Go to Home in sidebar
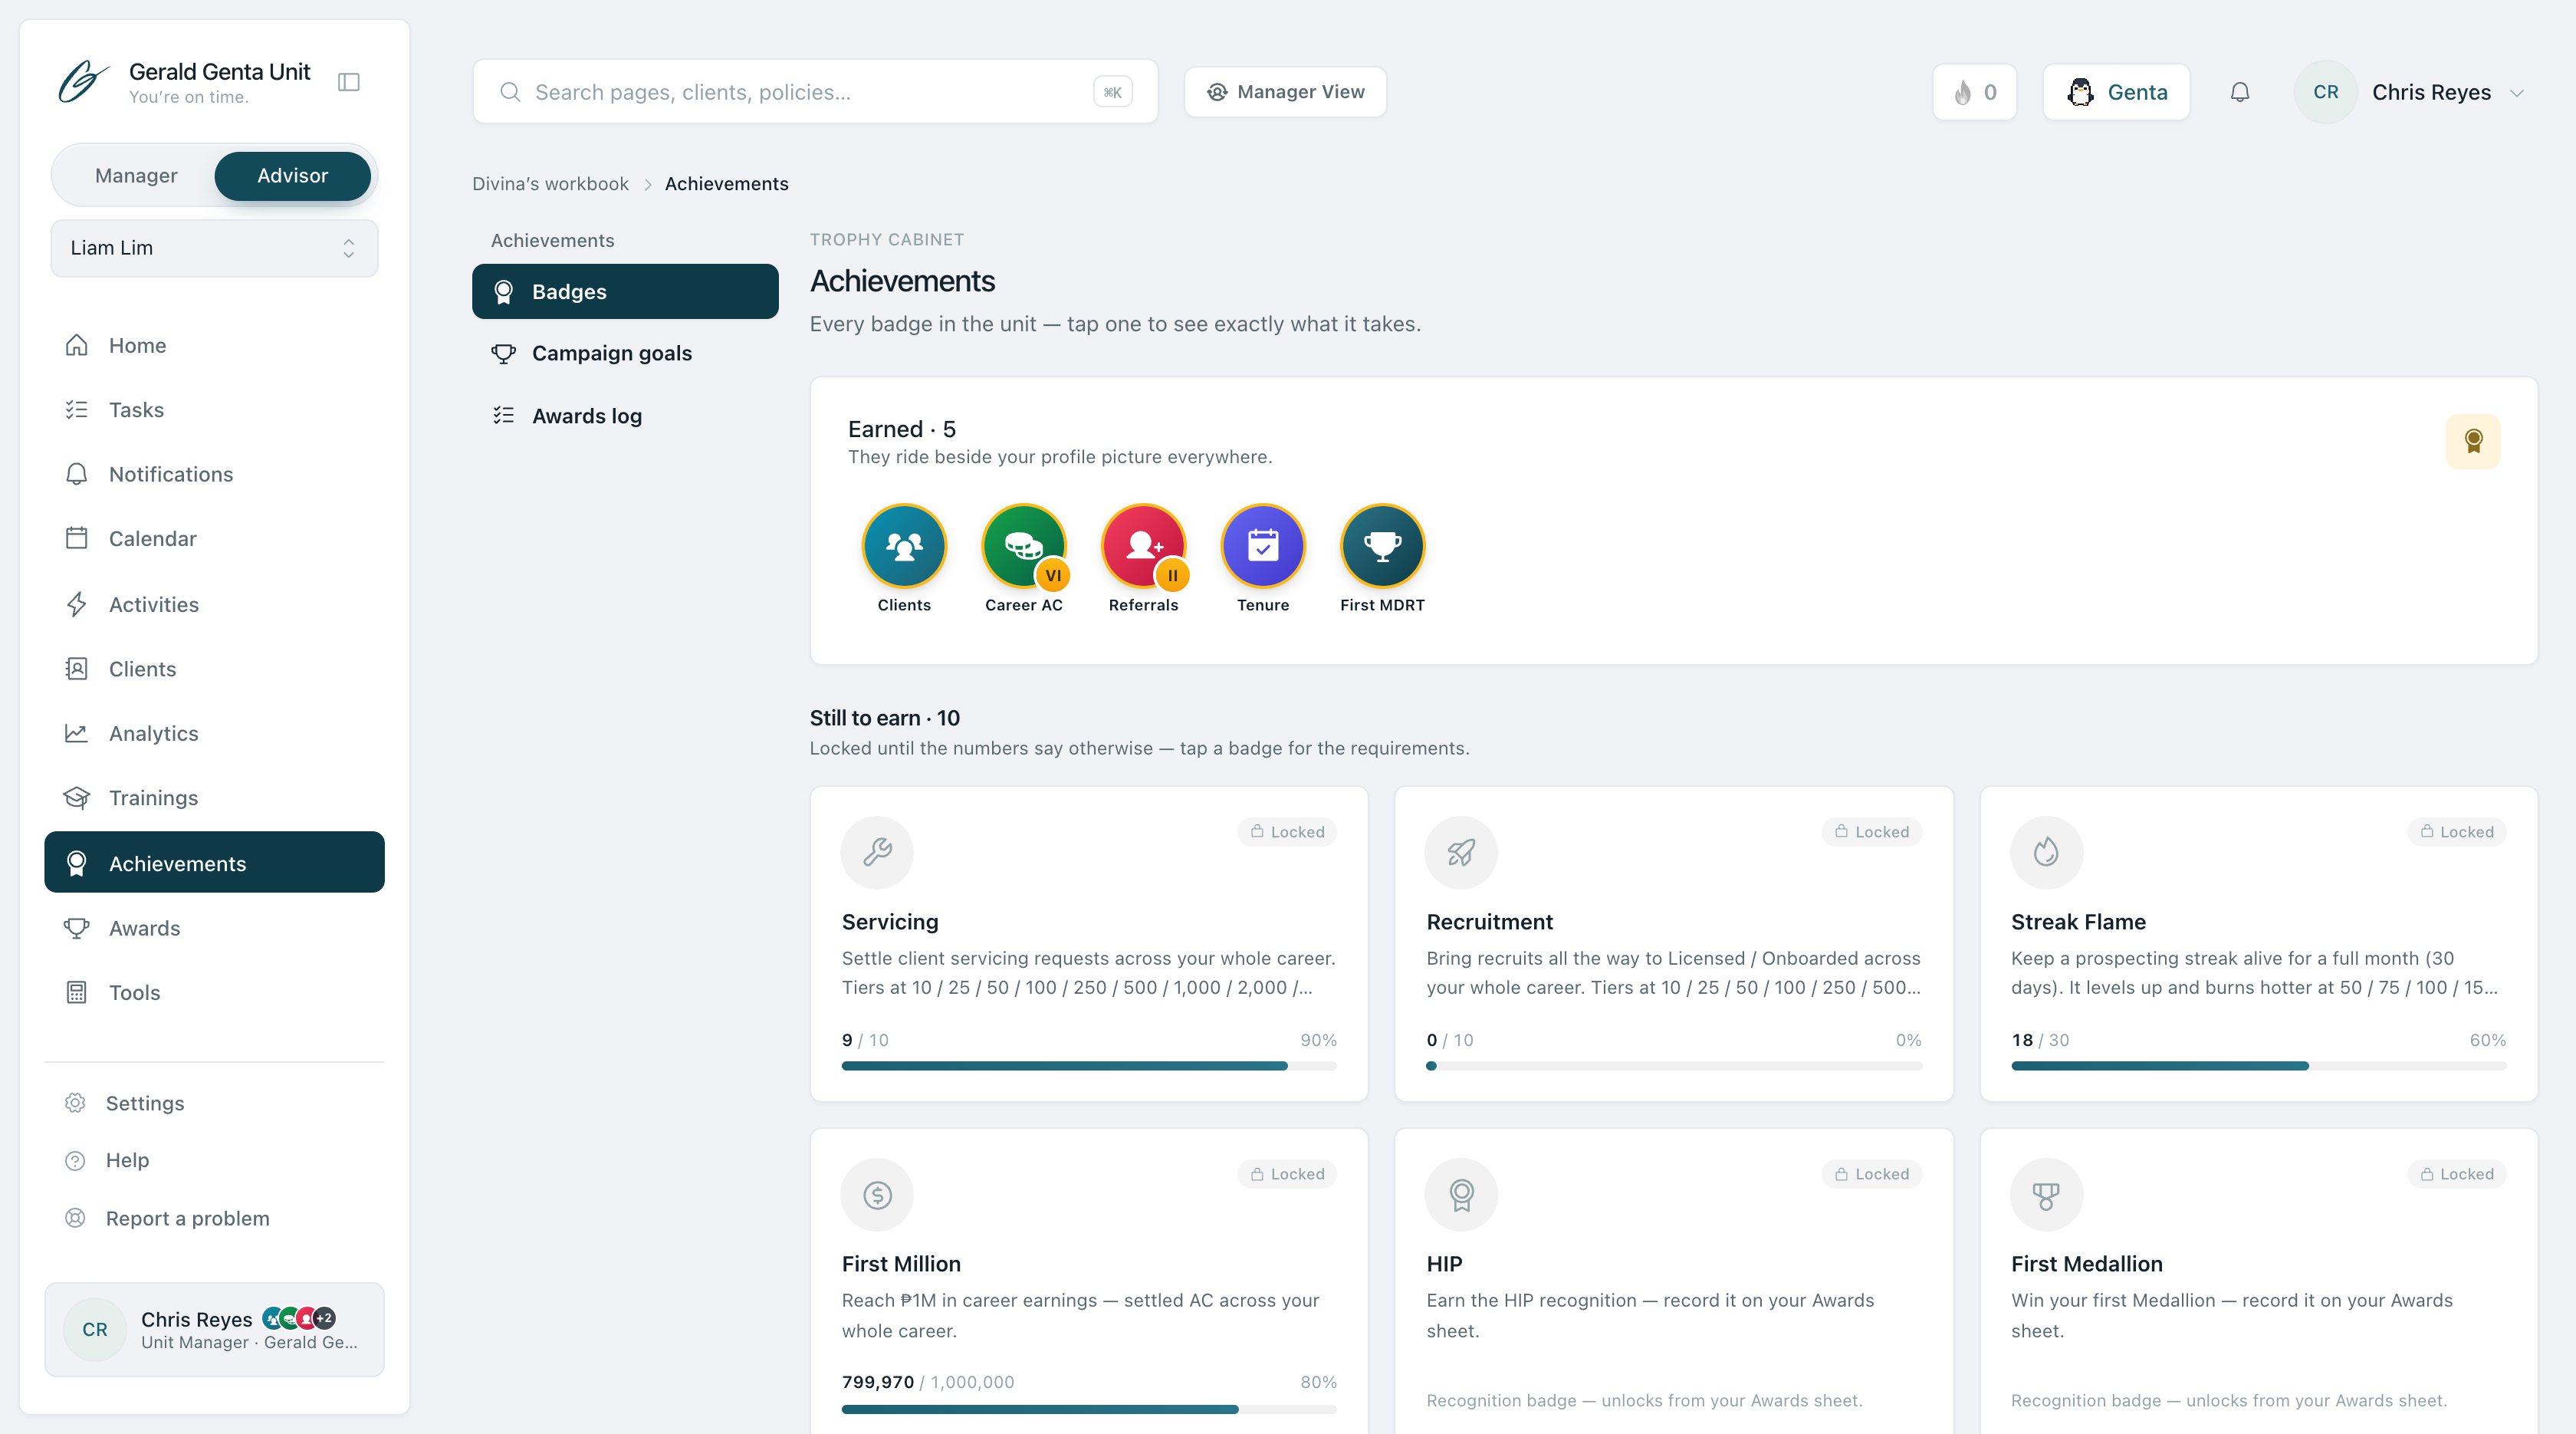 (214, 345)
